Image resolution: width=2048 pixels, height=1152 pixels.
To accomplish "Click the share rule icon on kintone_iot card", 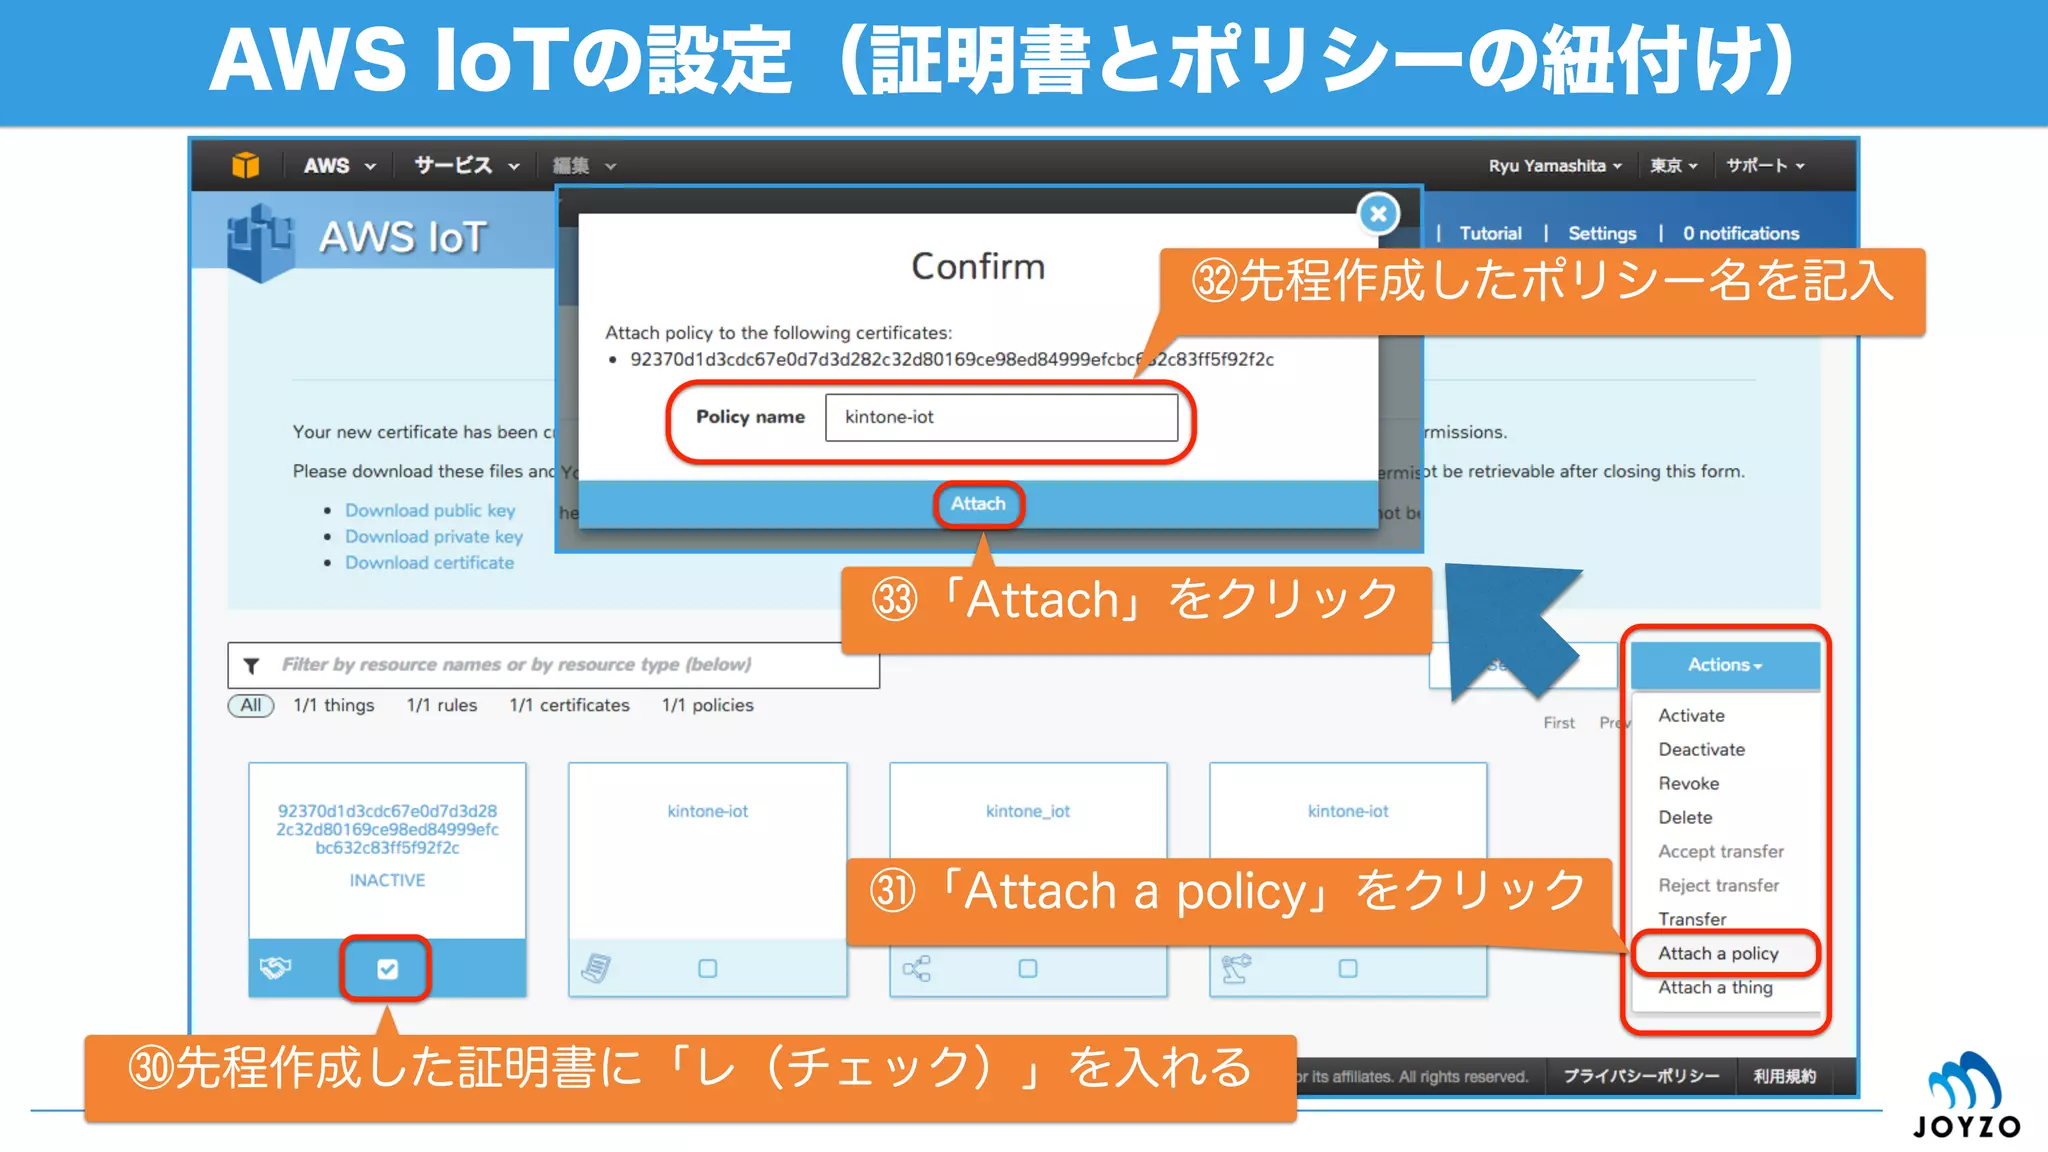I will 917,968.
